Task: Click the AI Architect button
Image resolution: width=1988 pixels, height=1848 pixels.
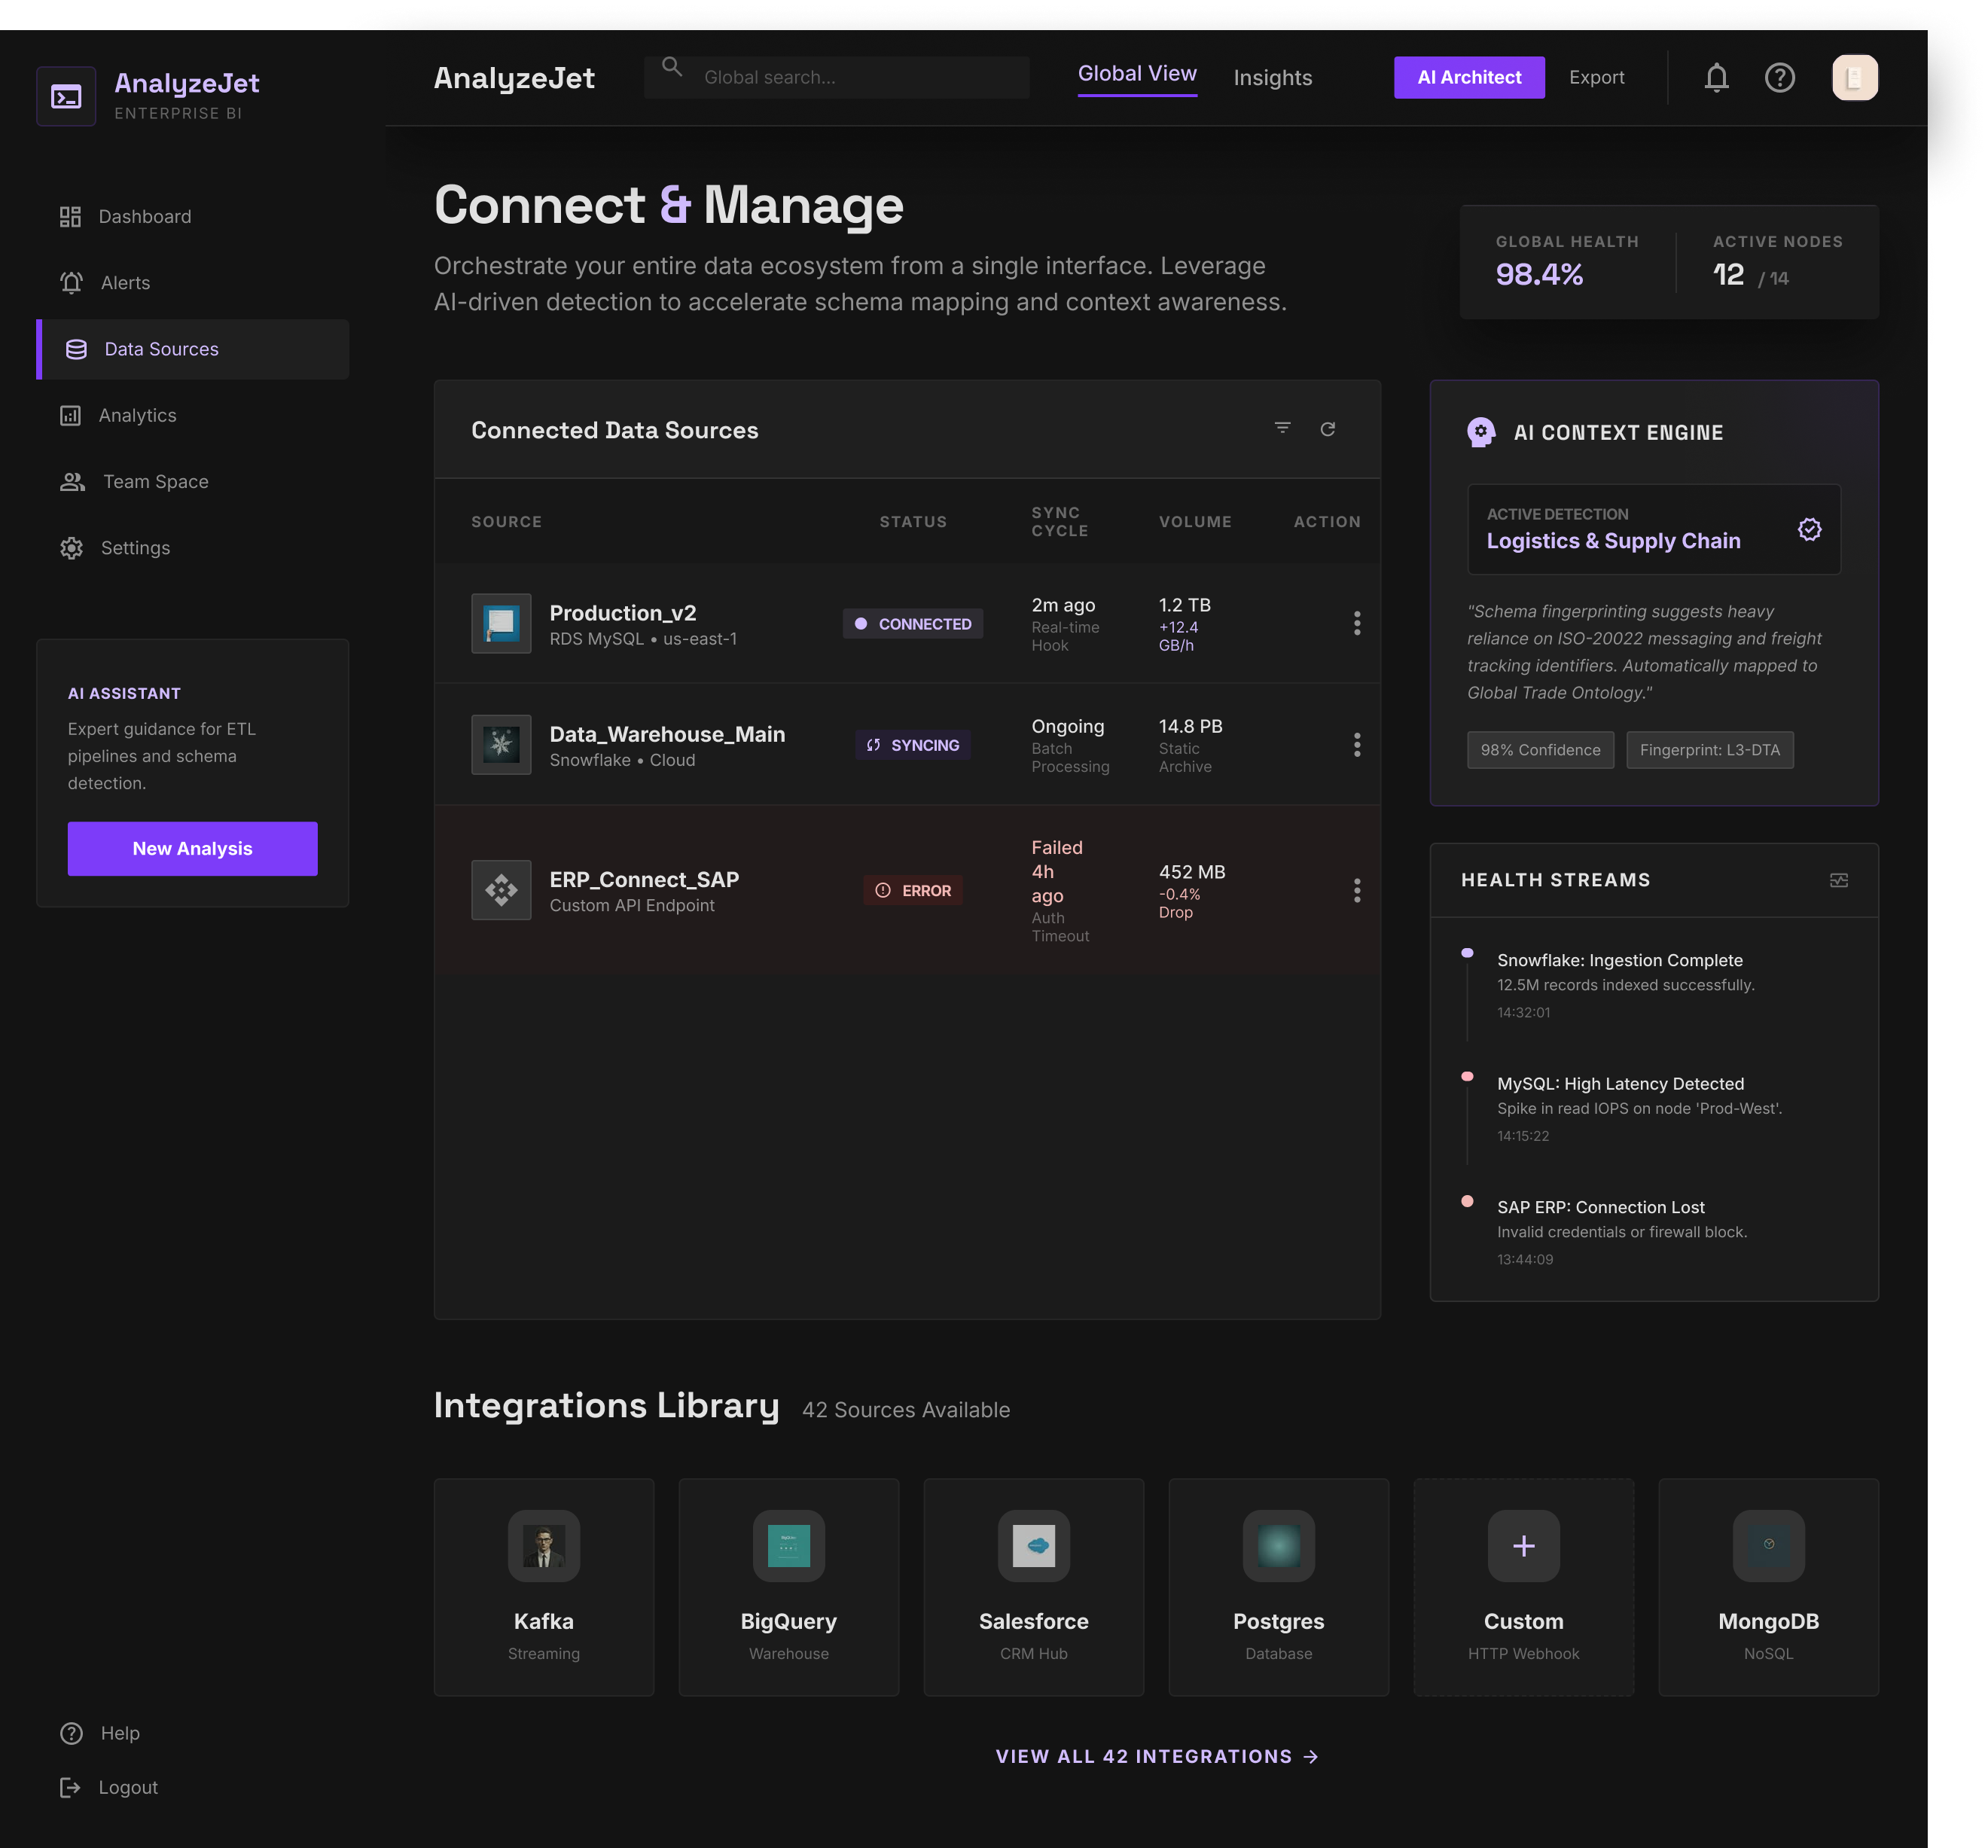Action: 1468,78
